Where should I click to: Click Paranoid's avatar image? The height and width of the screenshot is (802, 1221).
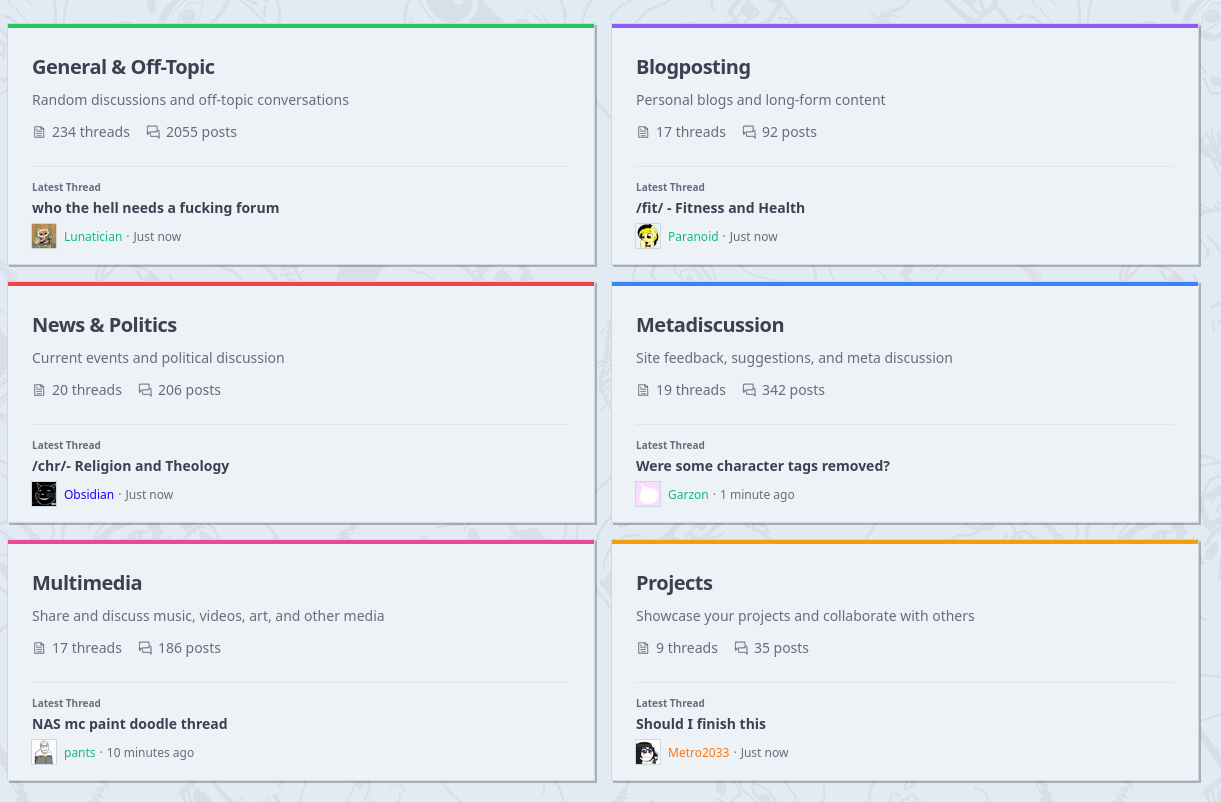point(648,236)
